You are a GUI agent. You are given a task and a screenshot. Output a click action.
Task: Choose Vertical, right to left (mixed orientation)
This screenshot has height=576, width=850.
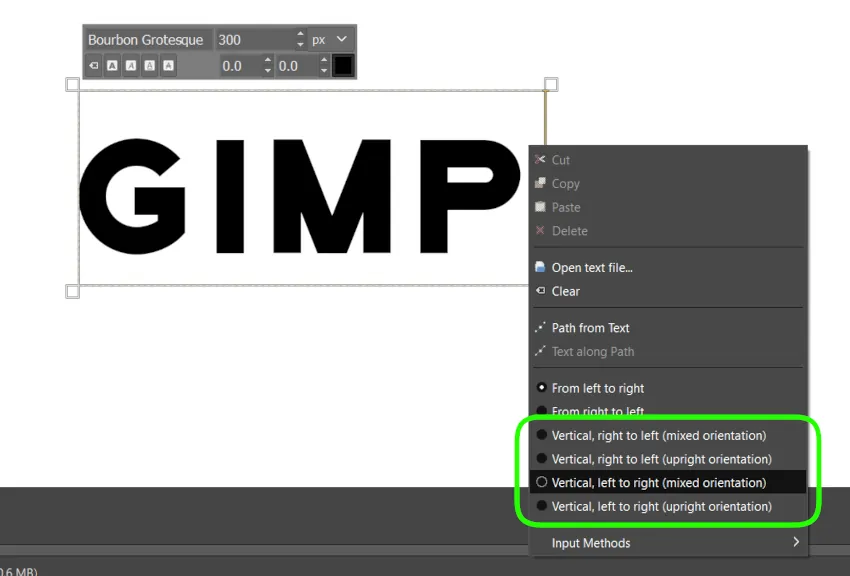658,435
